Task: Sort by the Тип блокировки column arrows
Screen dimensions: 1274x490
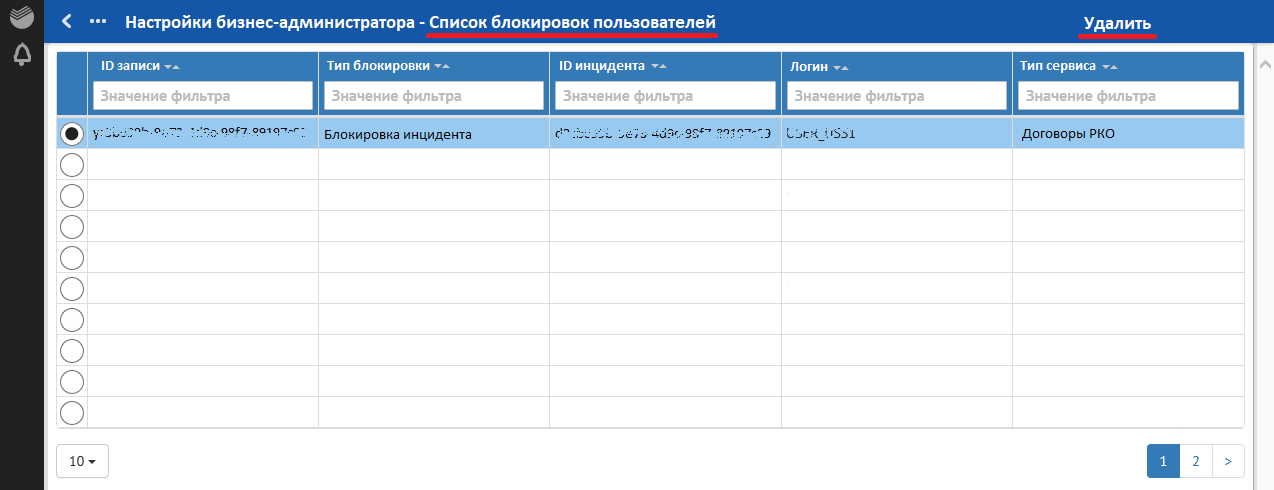Action: 442,67
